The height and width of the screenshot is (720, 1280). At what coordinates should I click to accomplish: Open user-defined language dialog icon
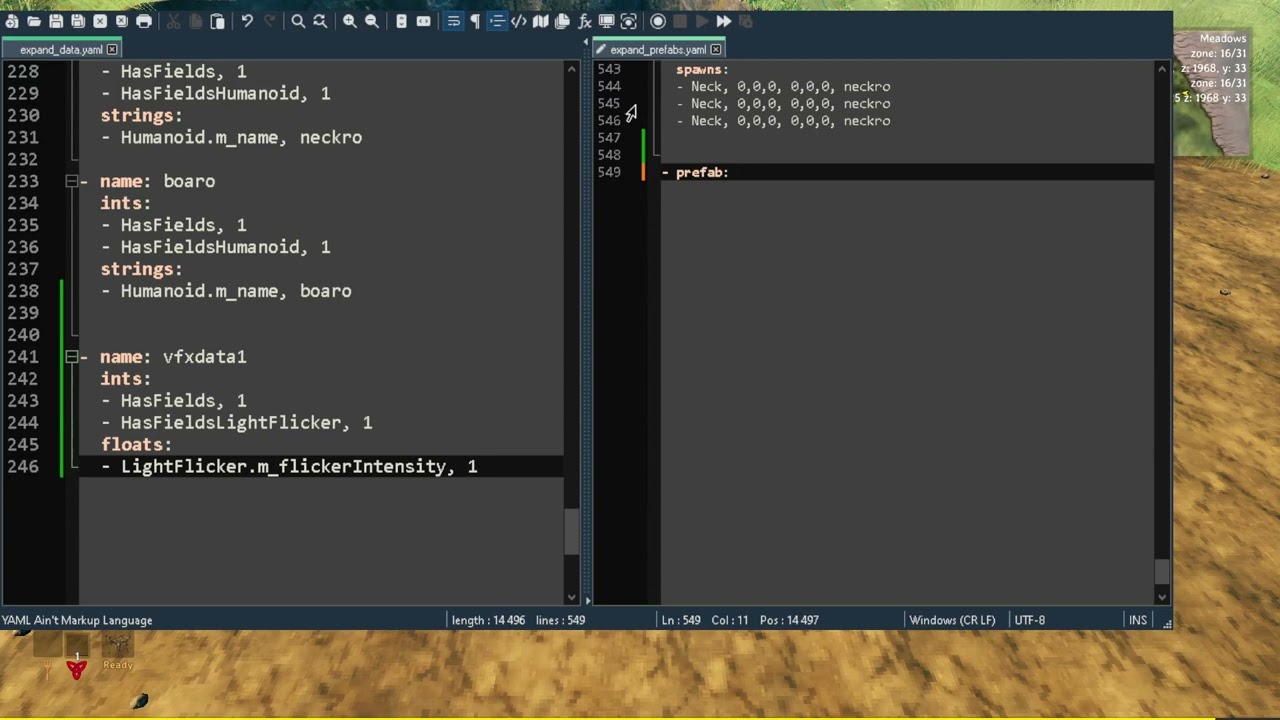click(519, 21)
